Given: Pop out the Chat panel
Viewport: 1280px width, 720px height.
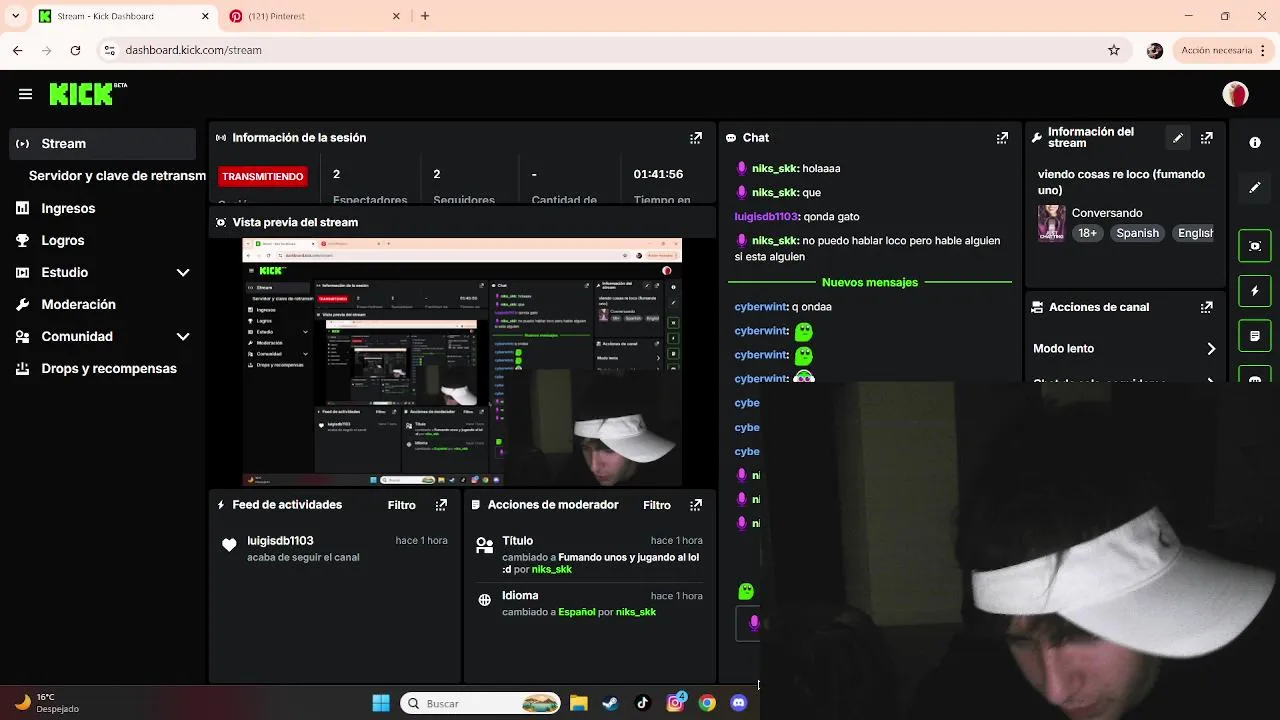Looking at the screenshot, I should point(1002,138).
